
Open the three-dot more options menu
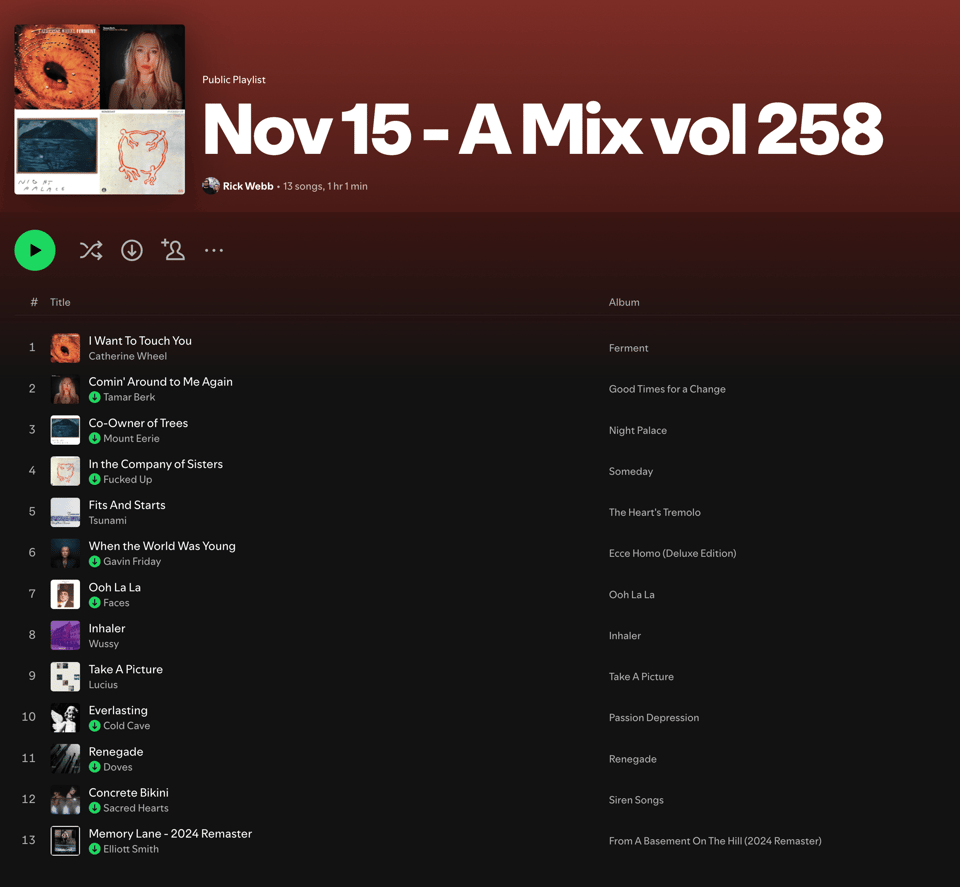coord(214,250)
